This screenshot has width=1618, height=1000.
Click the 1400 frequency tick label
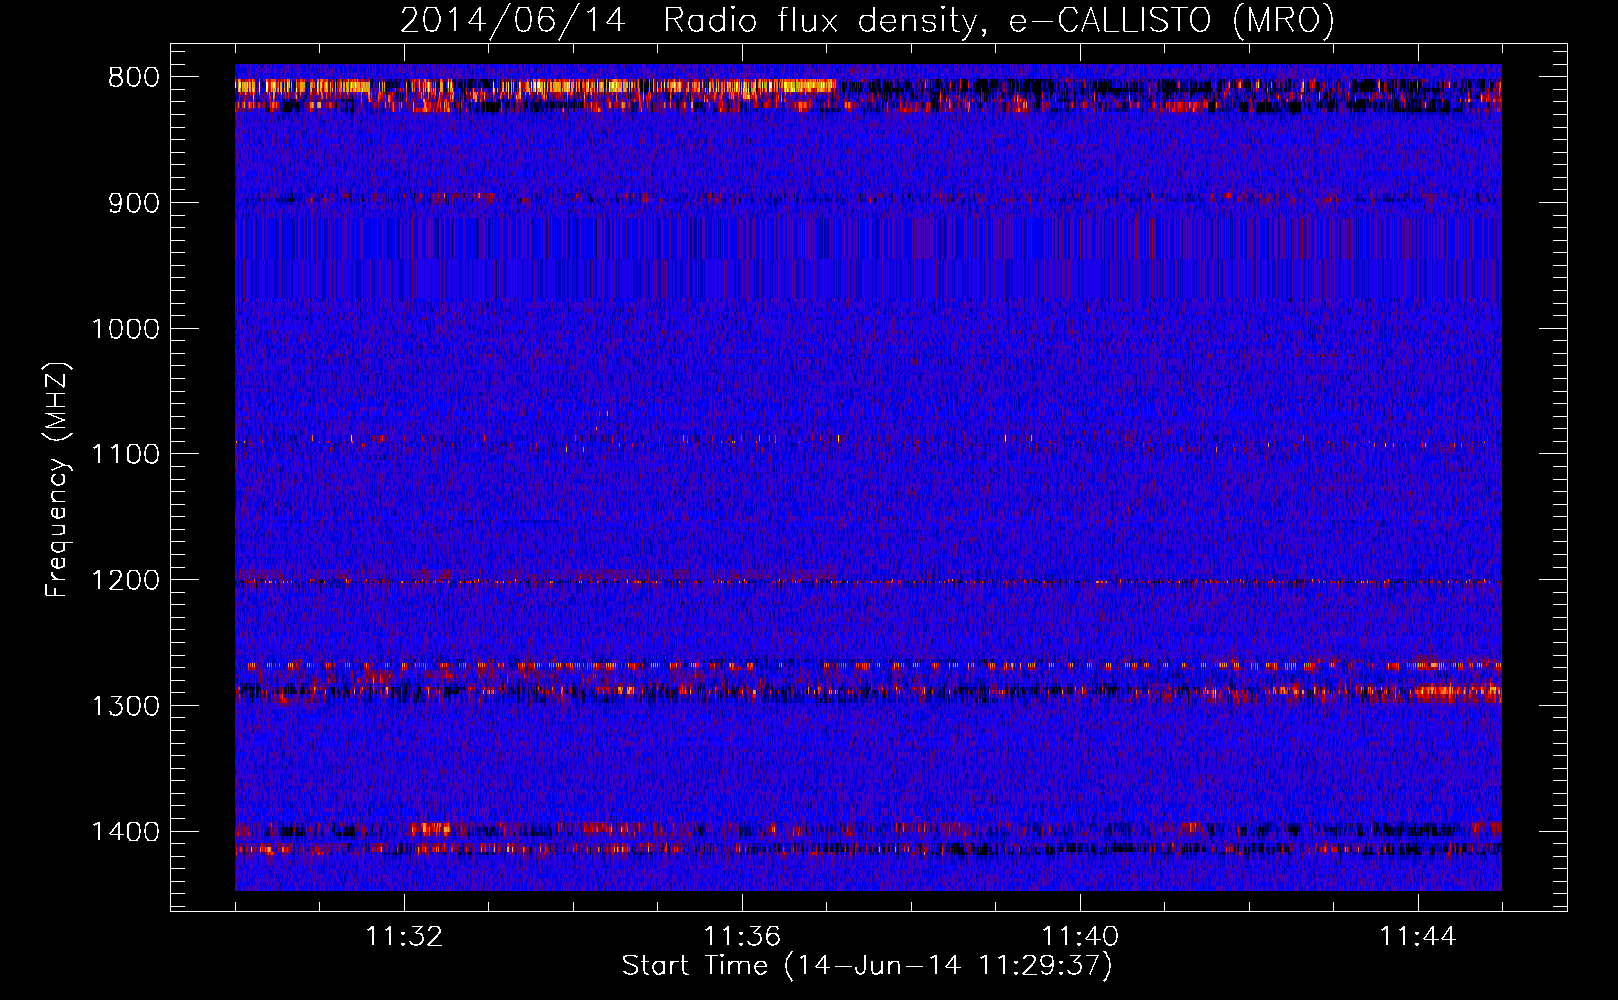[125, 832]
